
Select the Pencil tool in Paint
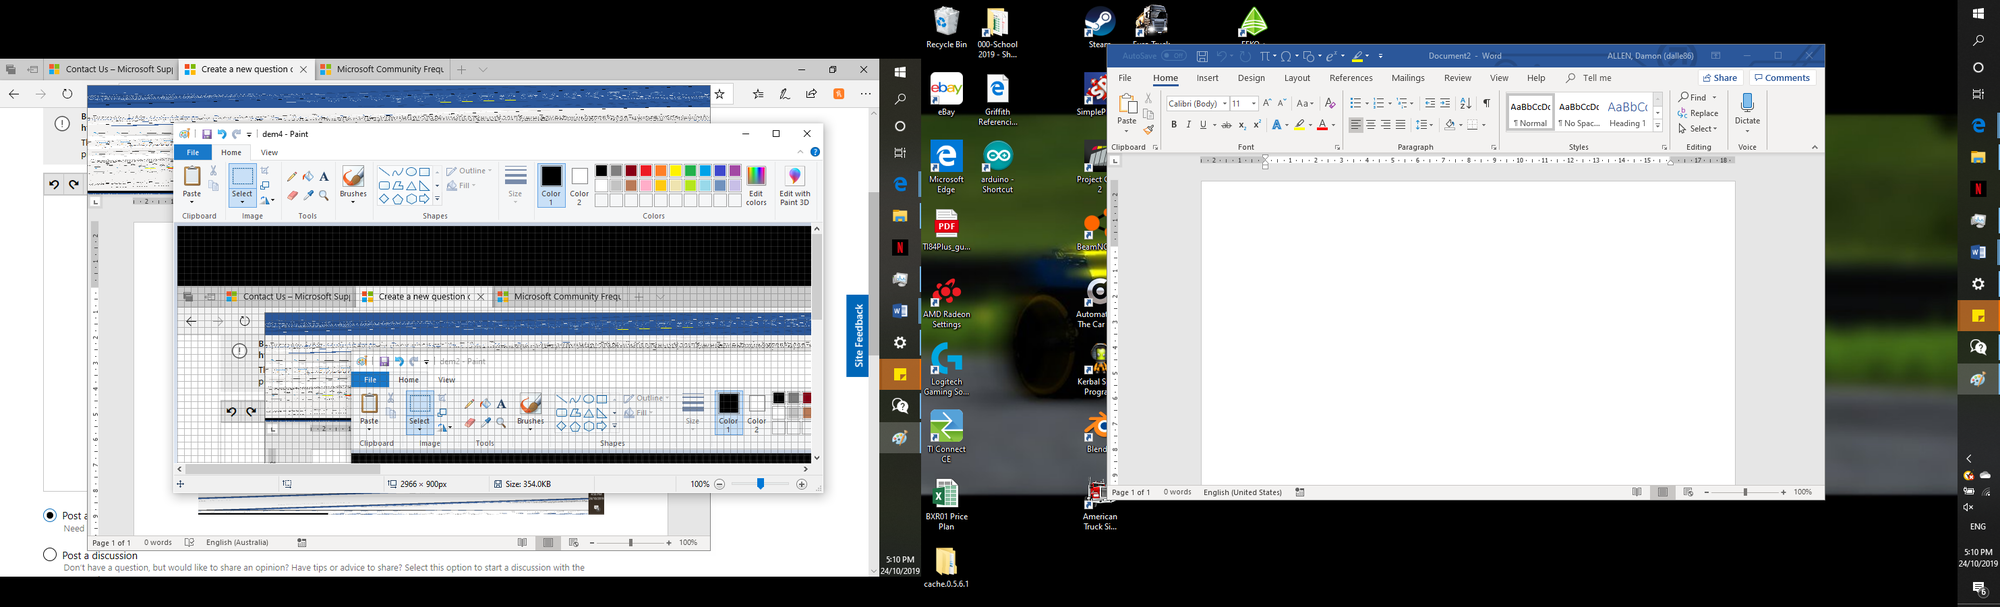click(x=292, y=176)
